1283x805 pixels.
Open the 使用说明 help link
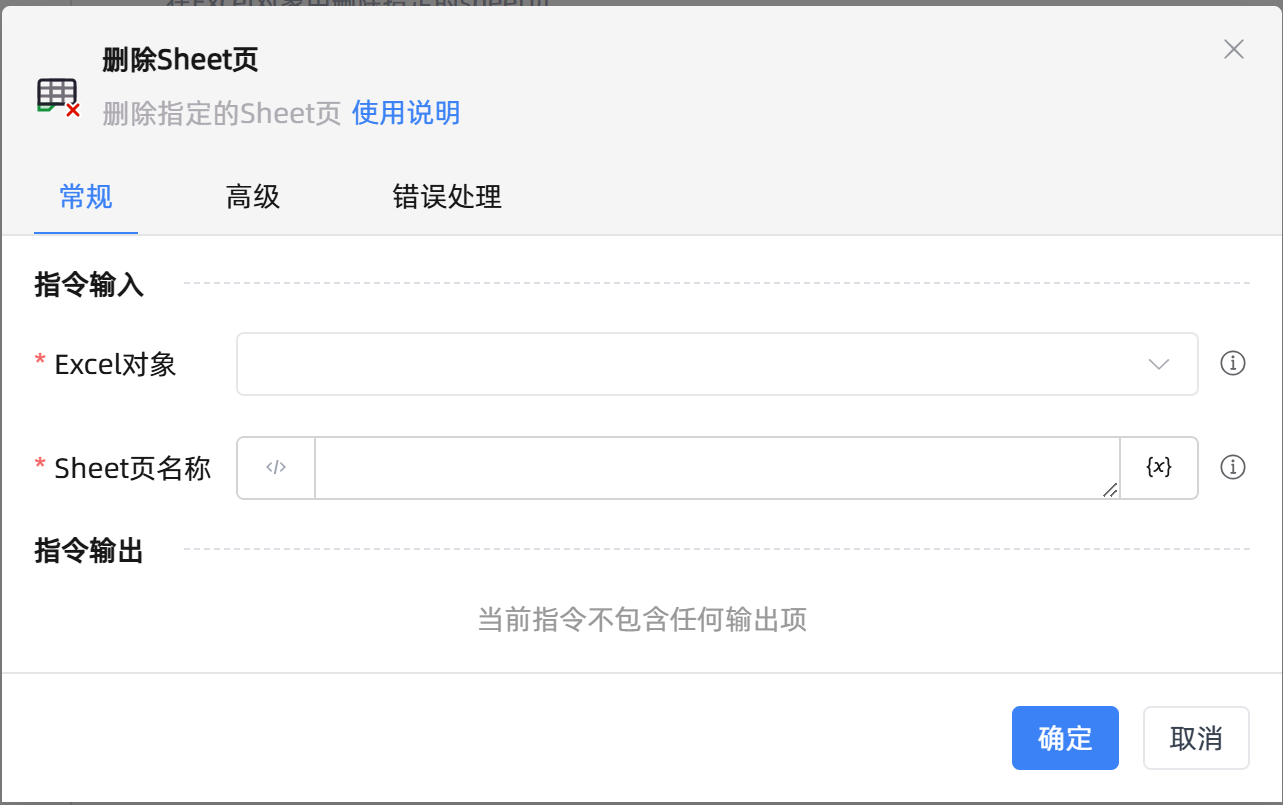click(406, 113)
